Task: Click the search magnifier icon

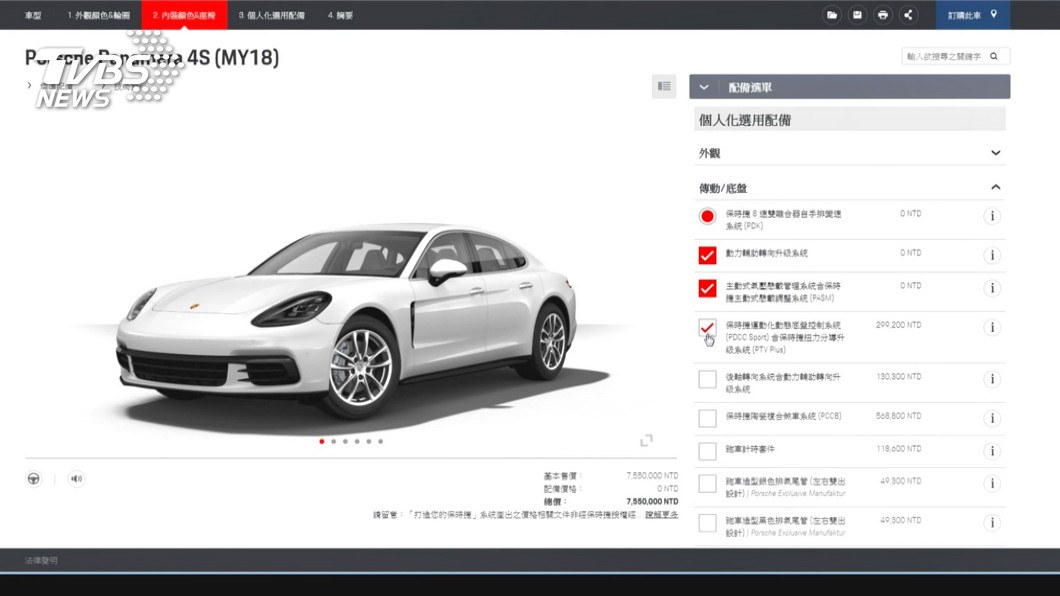Action: coord(994,56)
